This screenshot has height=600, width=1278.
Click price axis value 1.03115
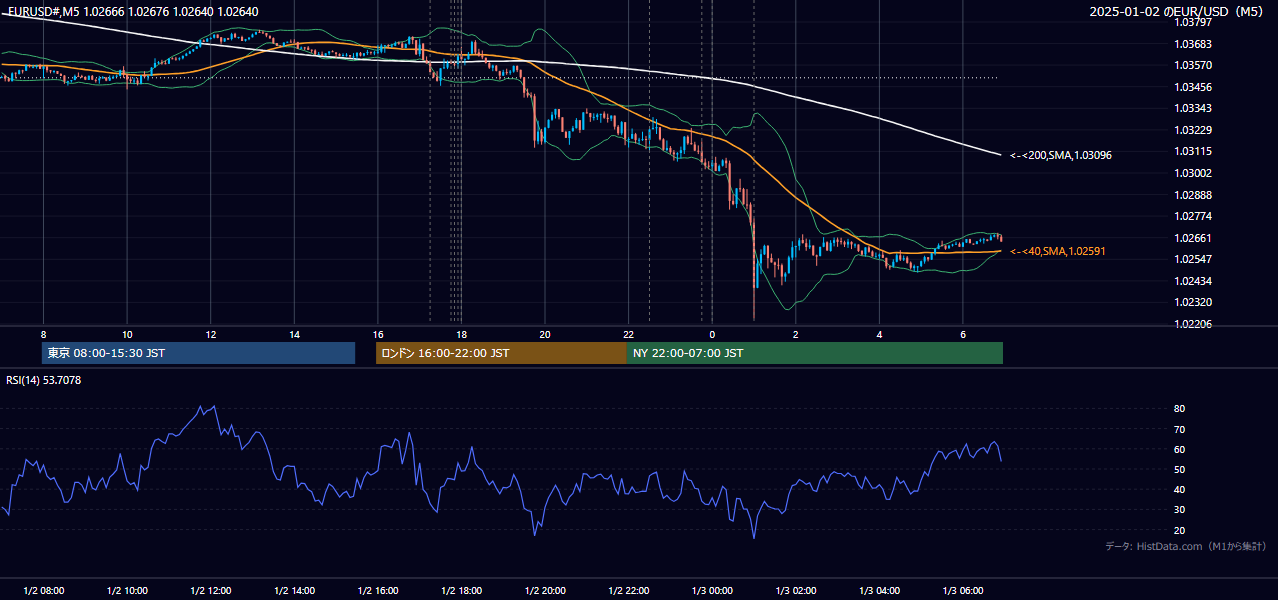pyautogui.click(x=1193, y=151)
